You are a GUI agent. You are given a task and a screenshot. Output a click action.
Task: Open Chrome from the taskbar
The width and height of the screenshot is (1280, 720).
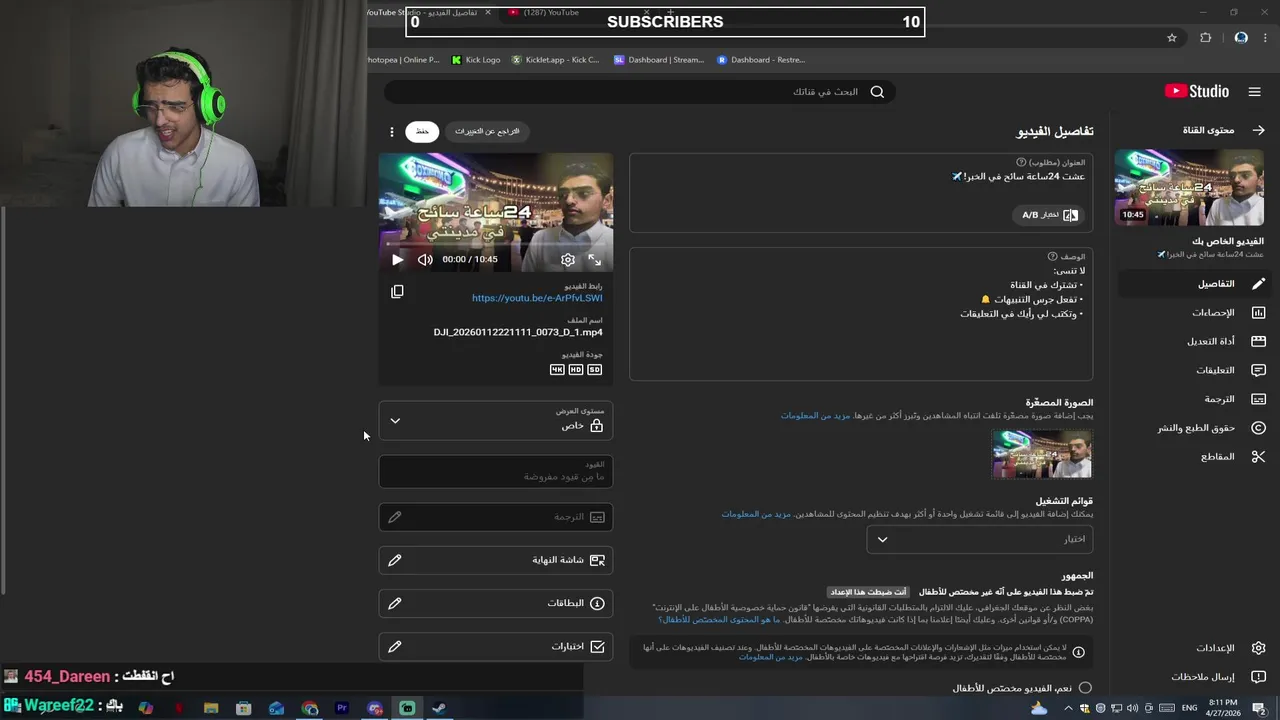pos(310,708)
